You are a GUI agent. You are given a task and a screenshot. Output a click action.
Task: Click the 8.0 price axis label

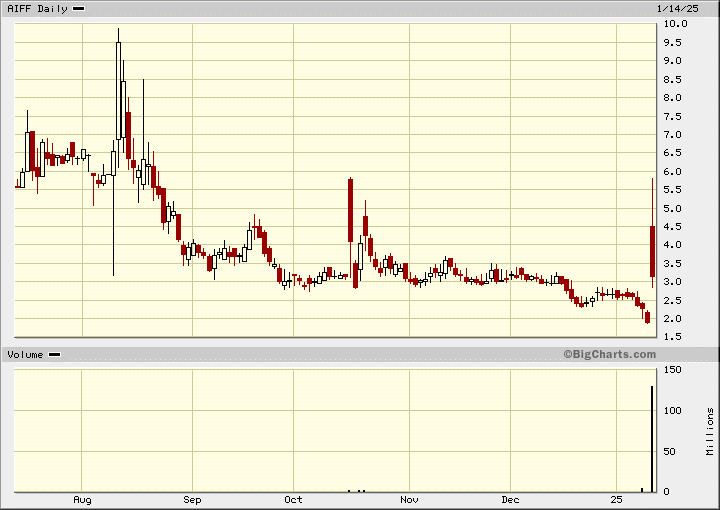(672, 97)
